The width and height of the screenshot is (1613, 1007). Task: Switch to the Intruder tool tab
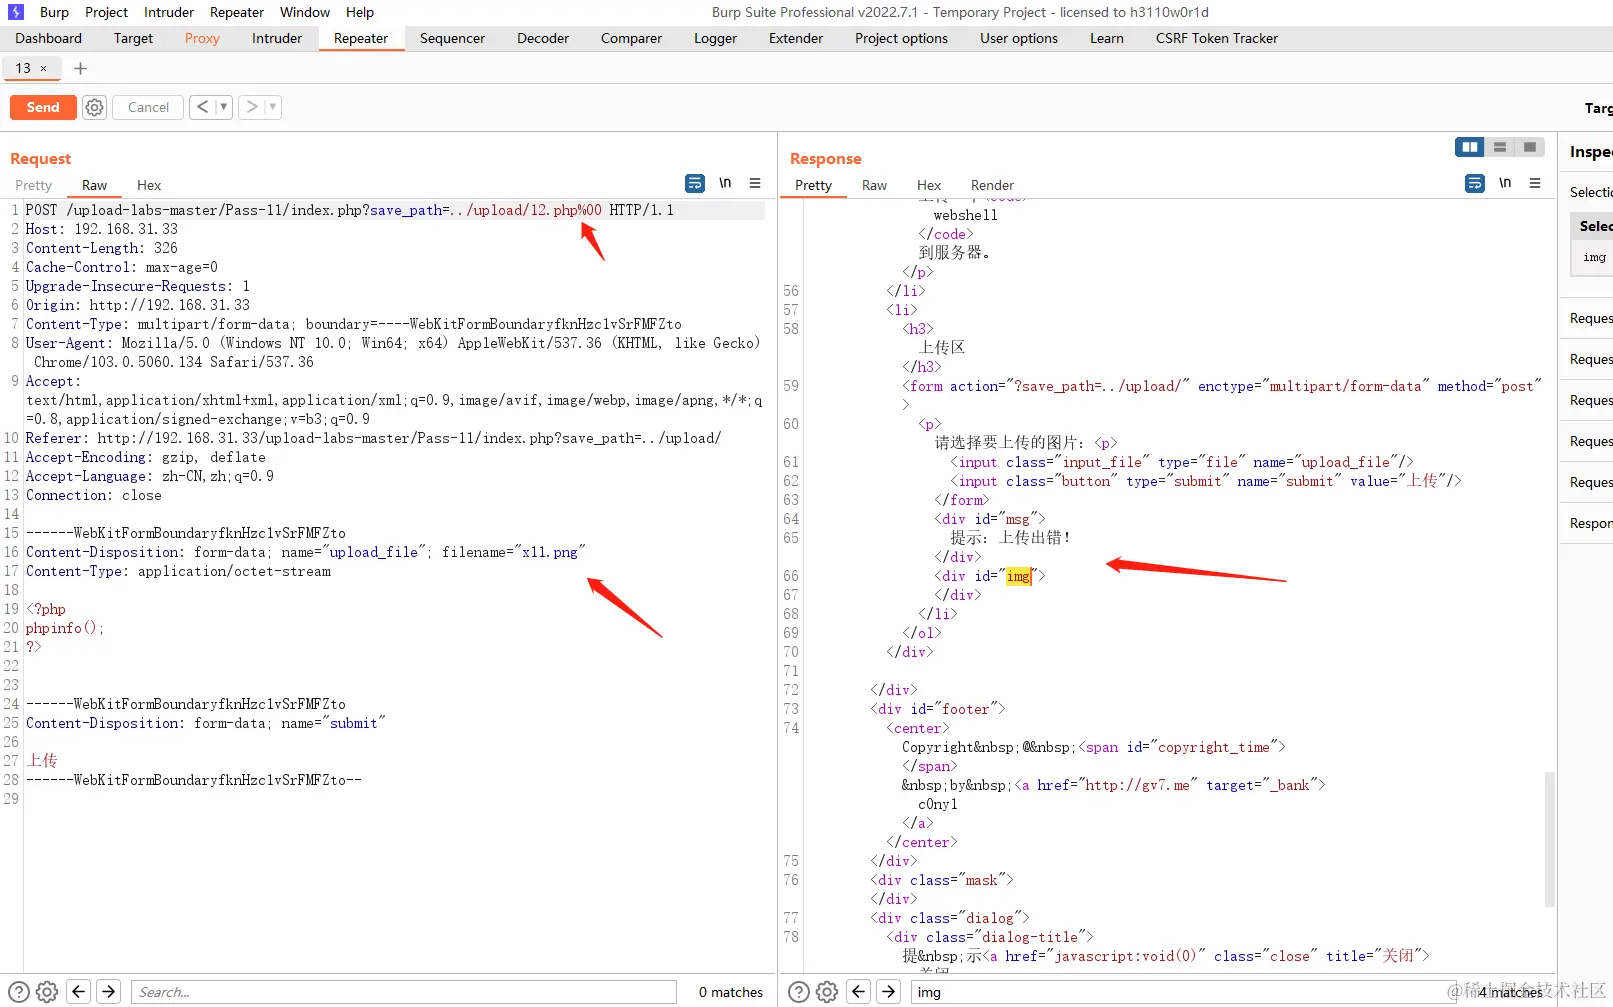point(277,38)
